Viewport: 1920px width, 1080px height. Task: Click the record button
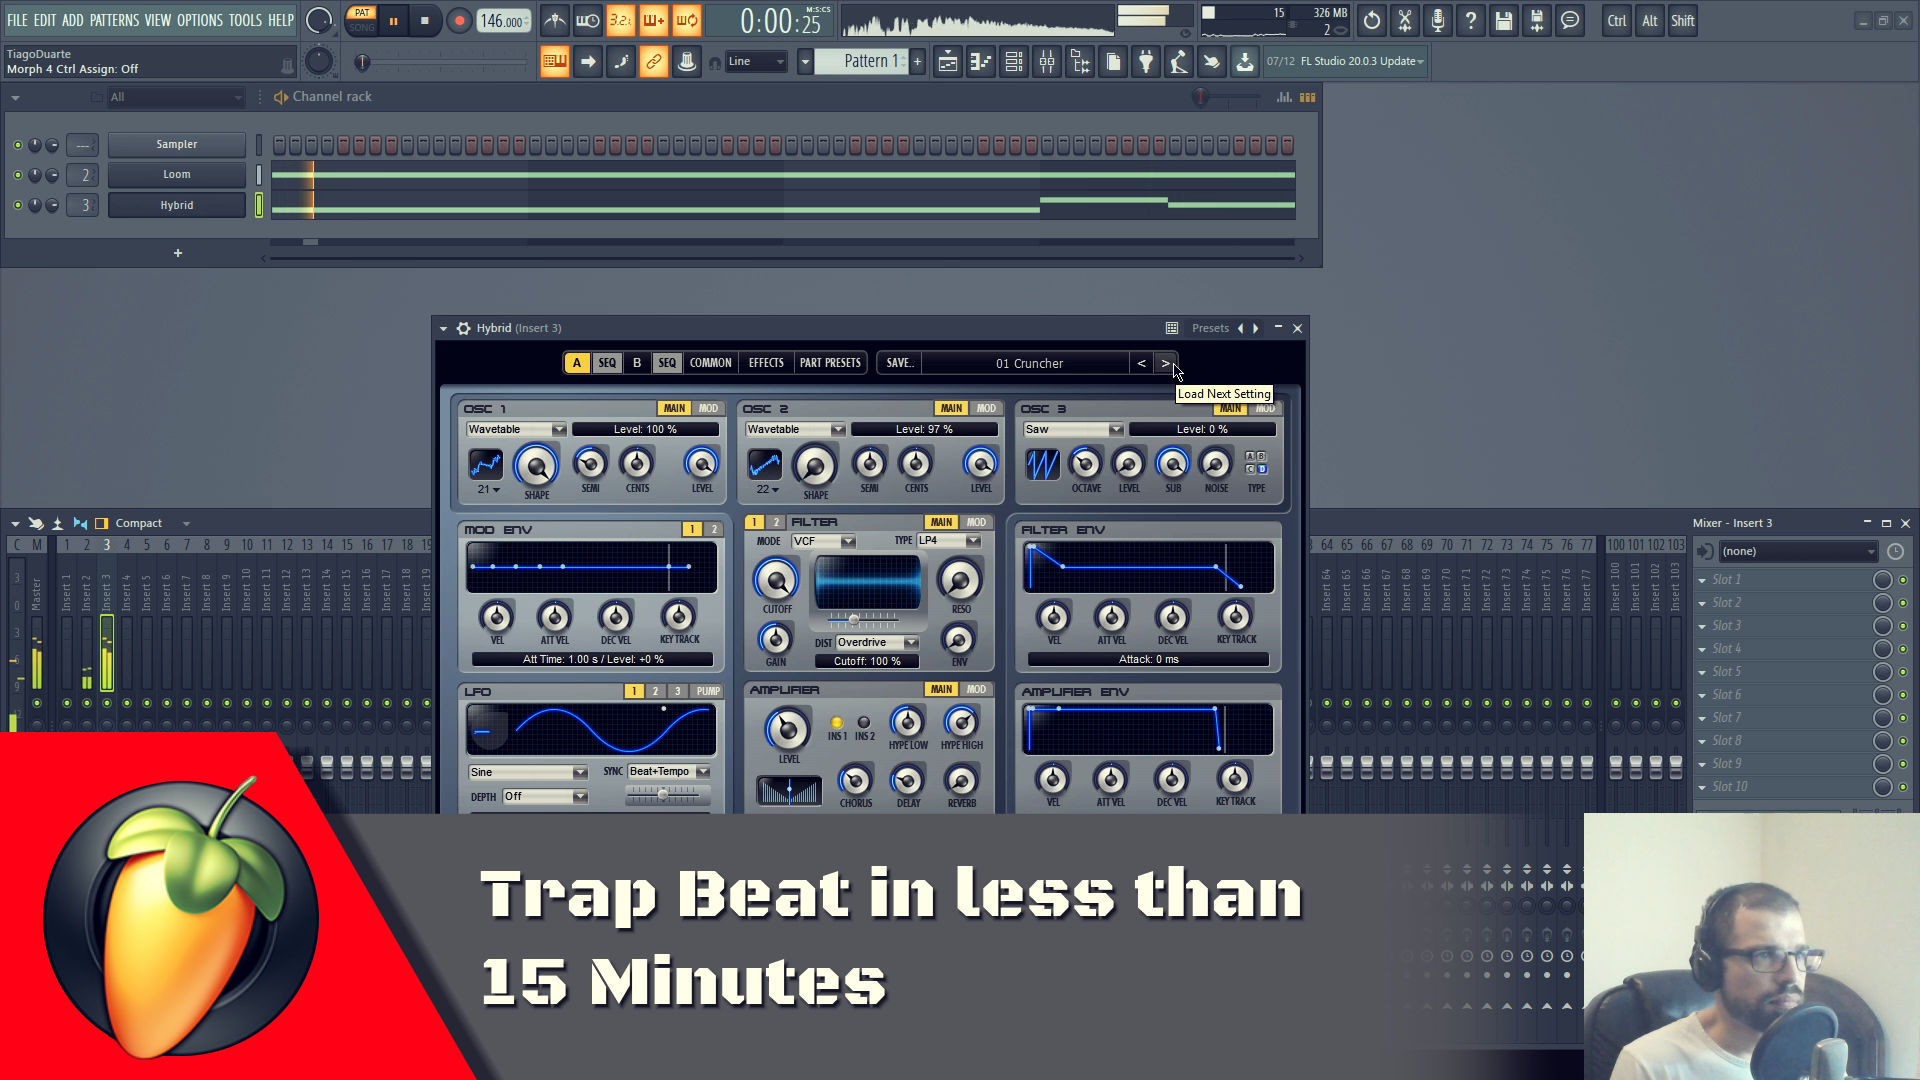(459, 20)
